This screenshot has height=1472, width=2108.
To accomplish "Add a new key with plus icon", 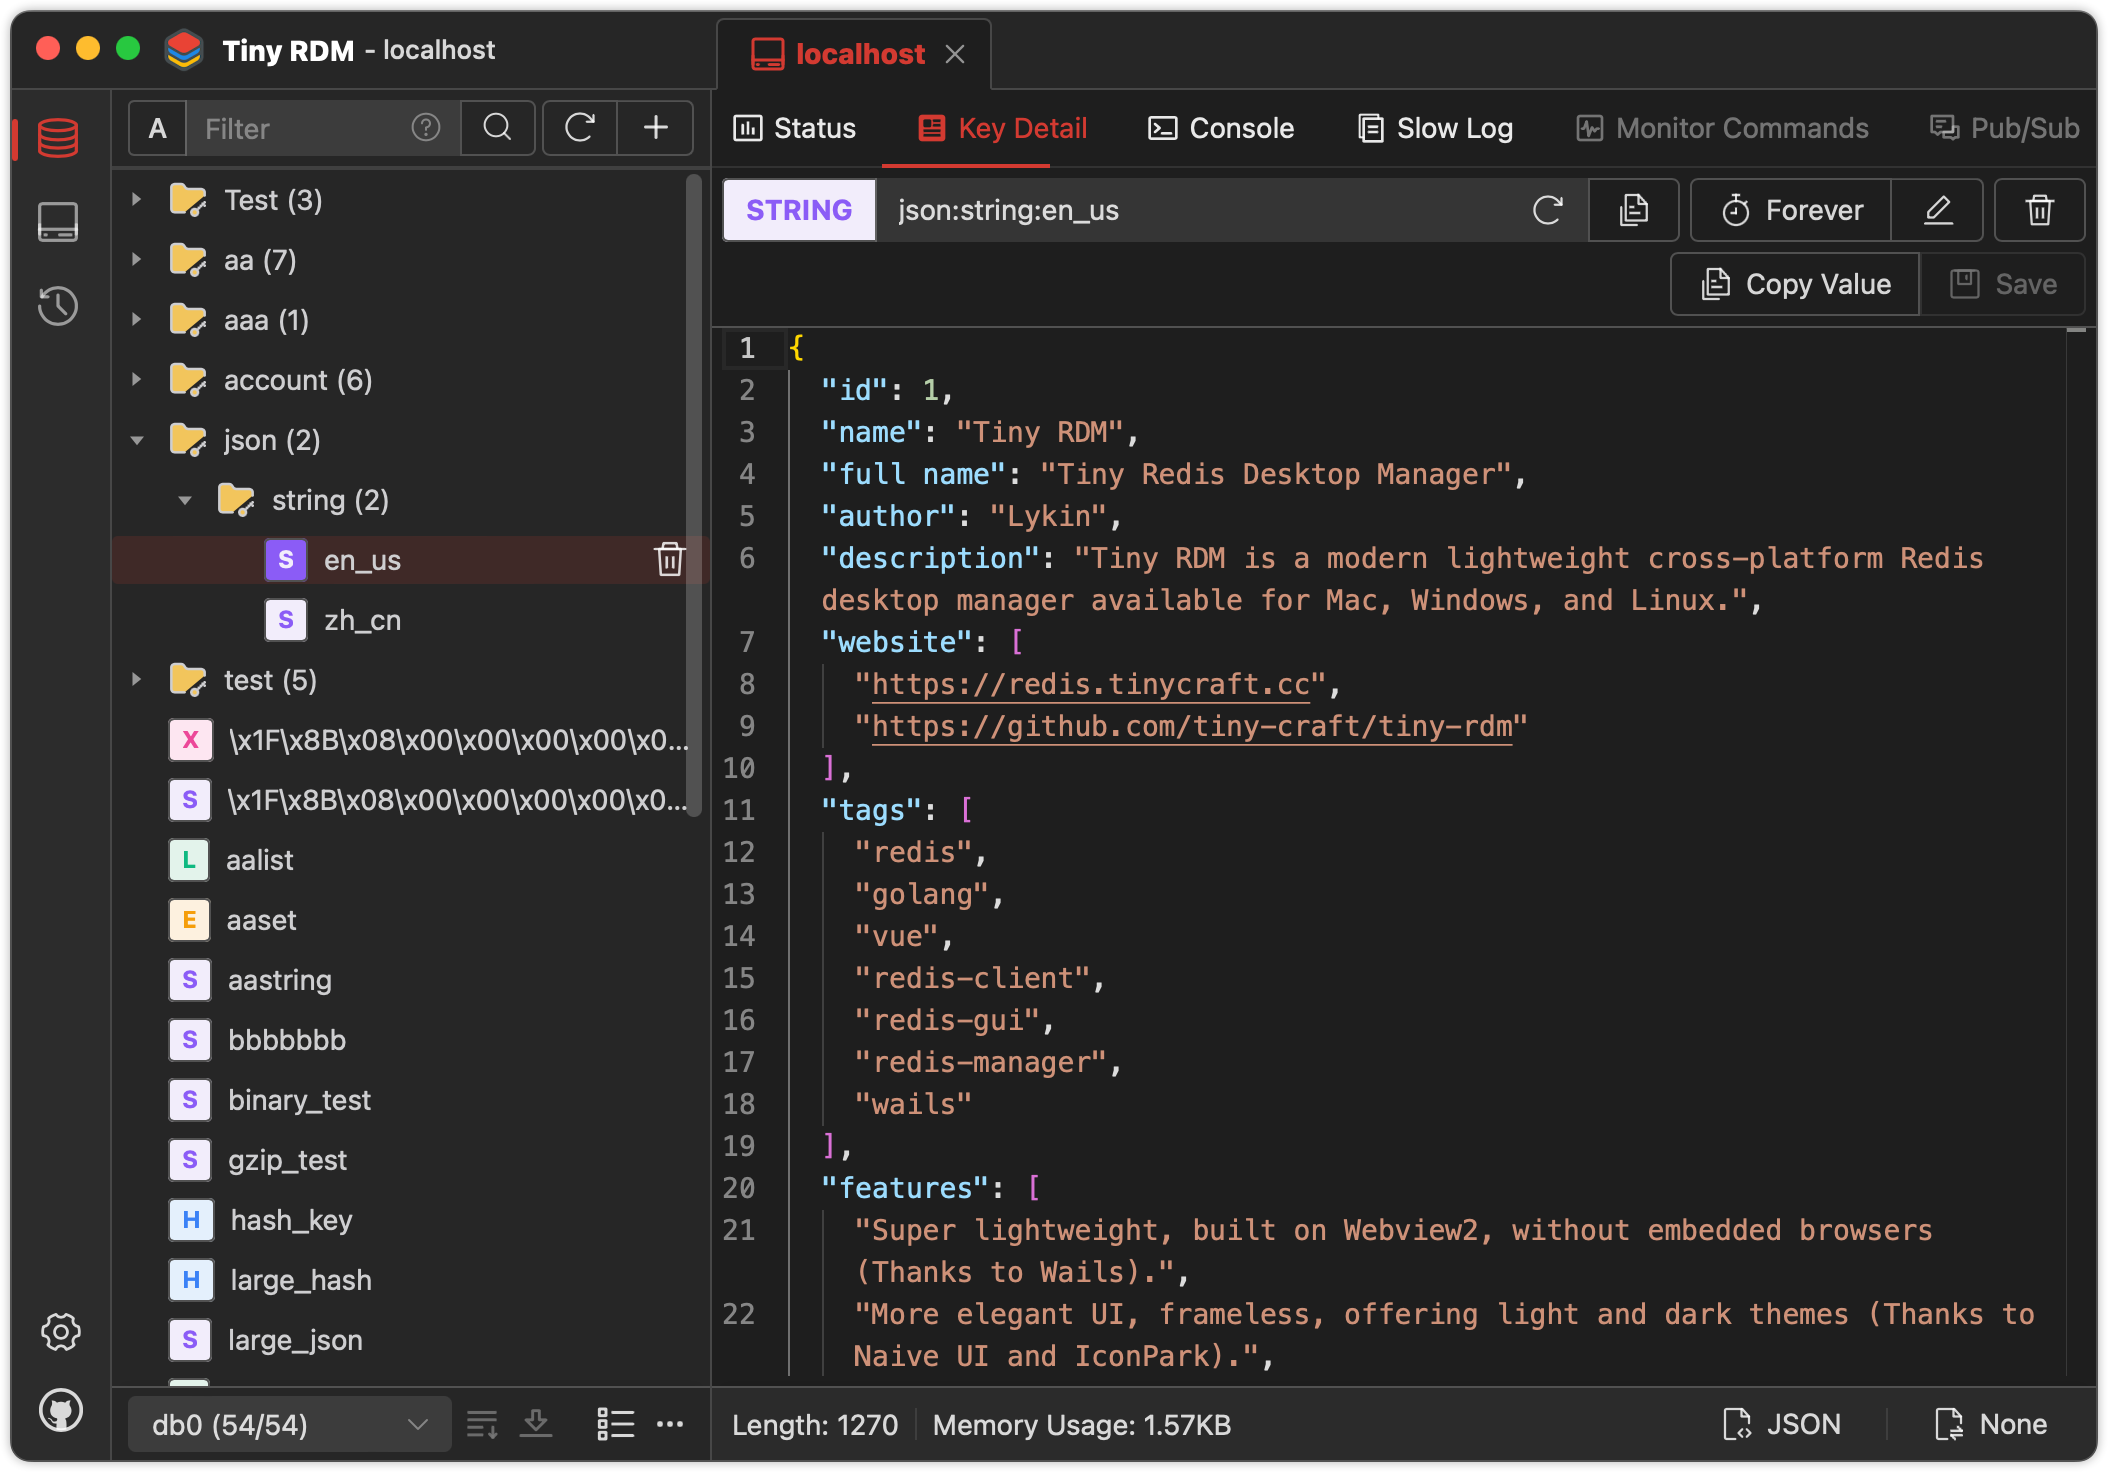I will click(x=656, y=128).
